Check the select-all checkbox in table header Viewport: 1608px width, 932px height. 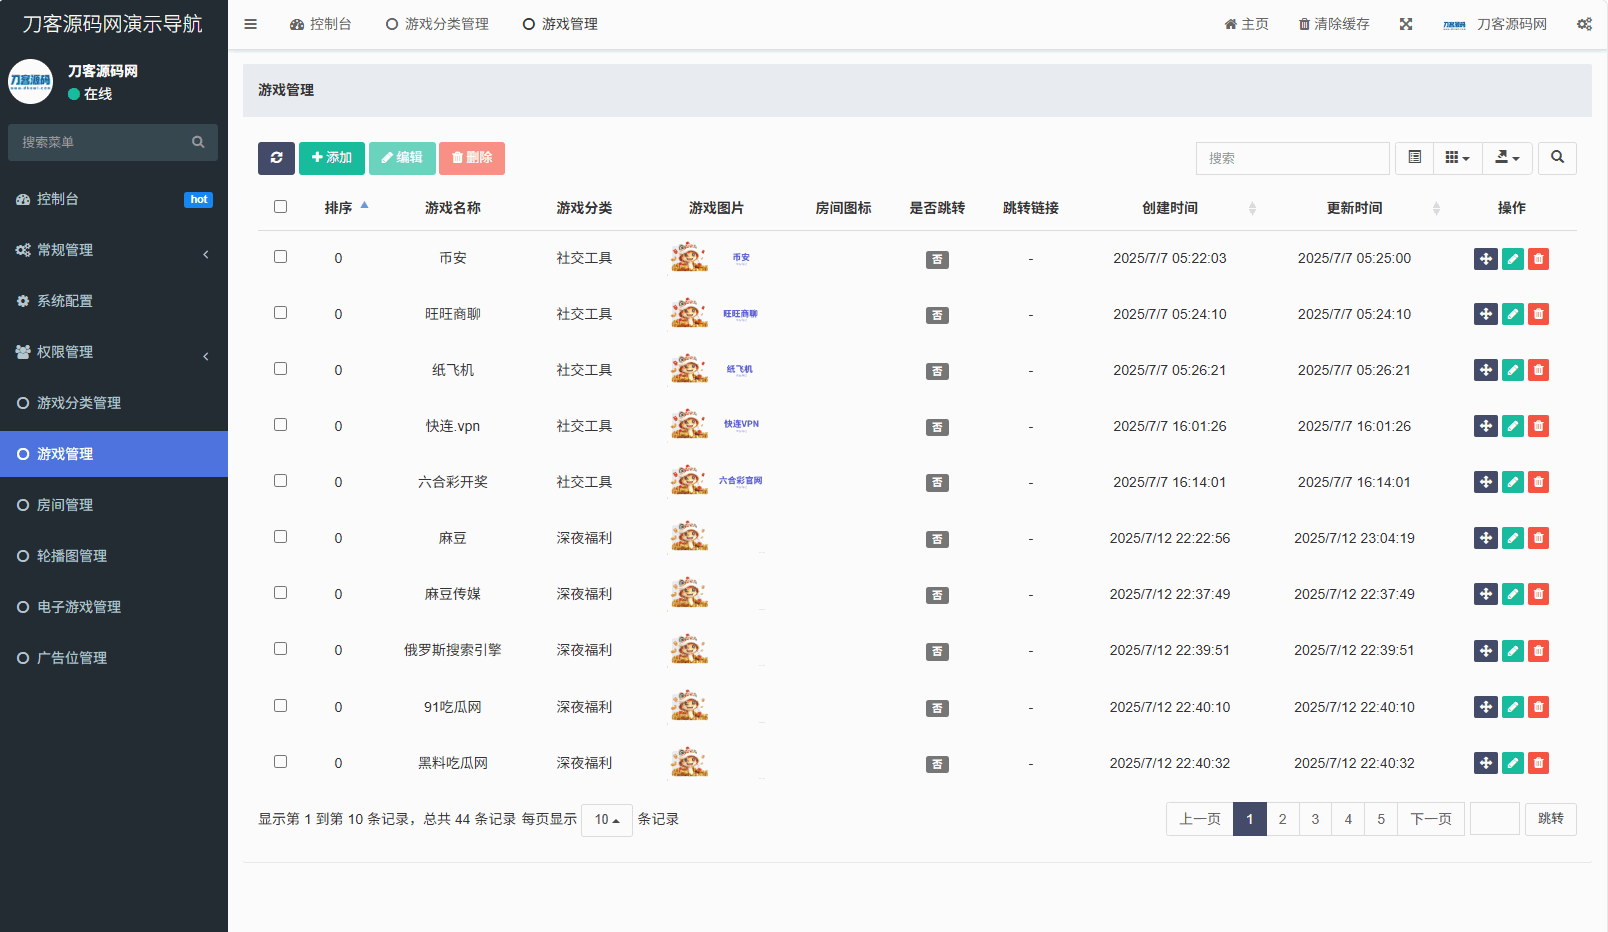281,207
